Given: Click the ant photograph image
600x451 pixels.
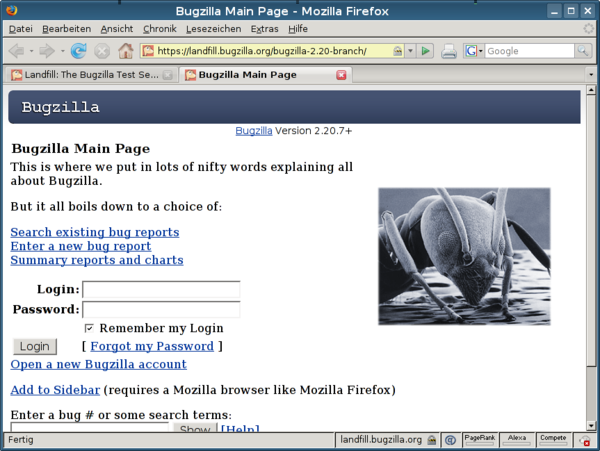Looking at the screenshot, I should click(x=464, y=256).
